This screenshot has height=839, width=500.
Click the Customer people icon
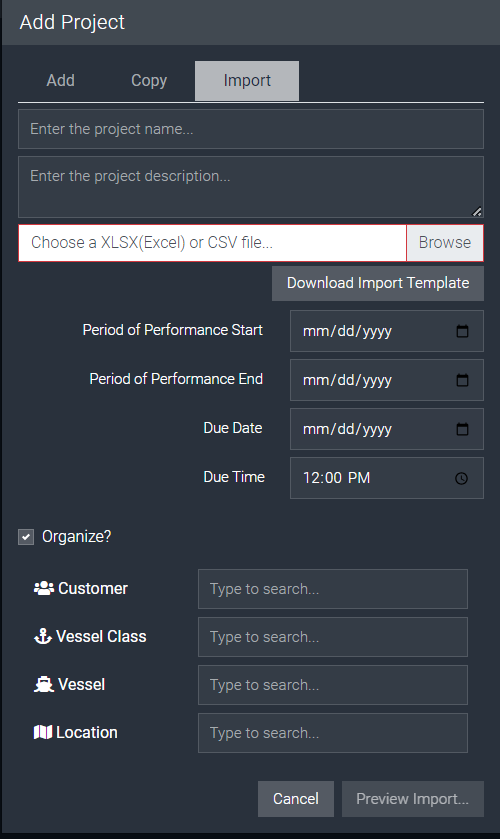point(44,589)
